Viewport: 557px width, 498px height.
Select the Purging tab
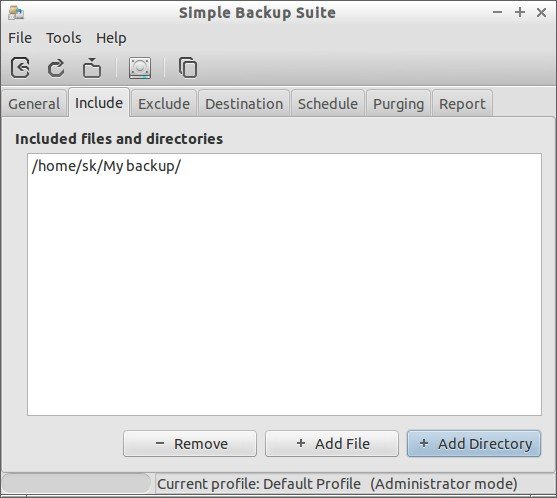tap(399, 103)
